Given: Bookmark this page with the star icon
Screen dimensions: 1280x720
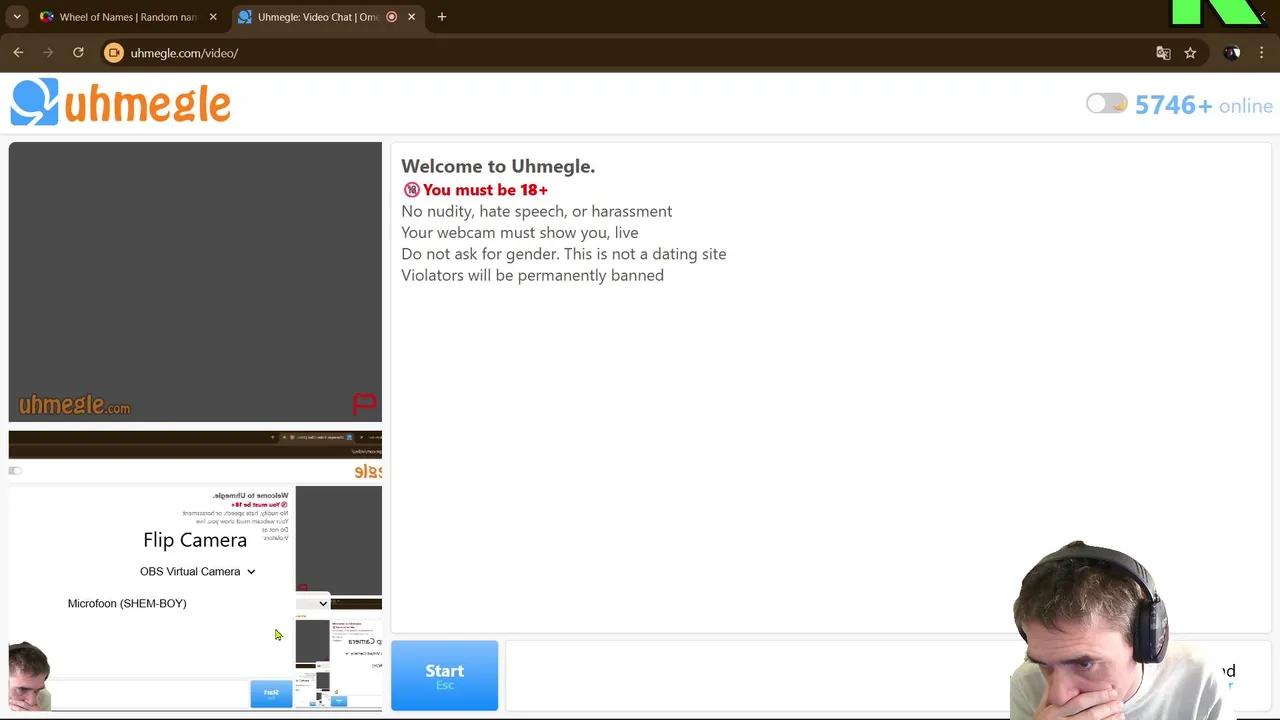Looking at the screenshot, I should click(x=1190, y=53).
